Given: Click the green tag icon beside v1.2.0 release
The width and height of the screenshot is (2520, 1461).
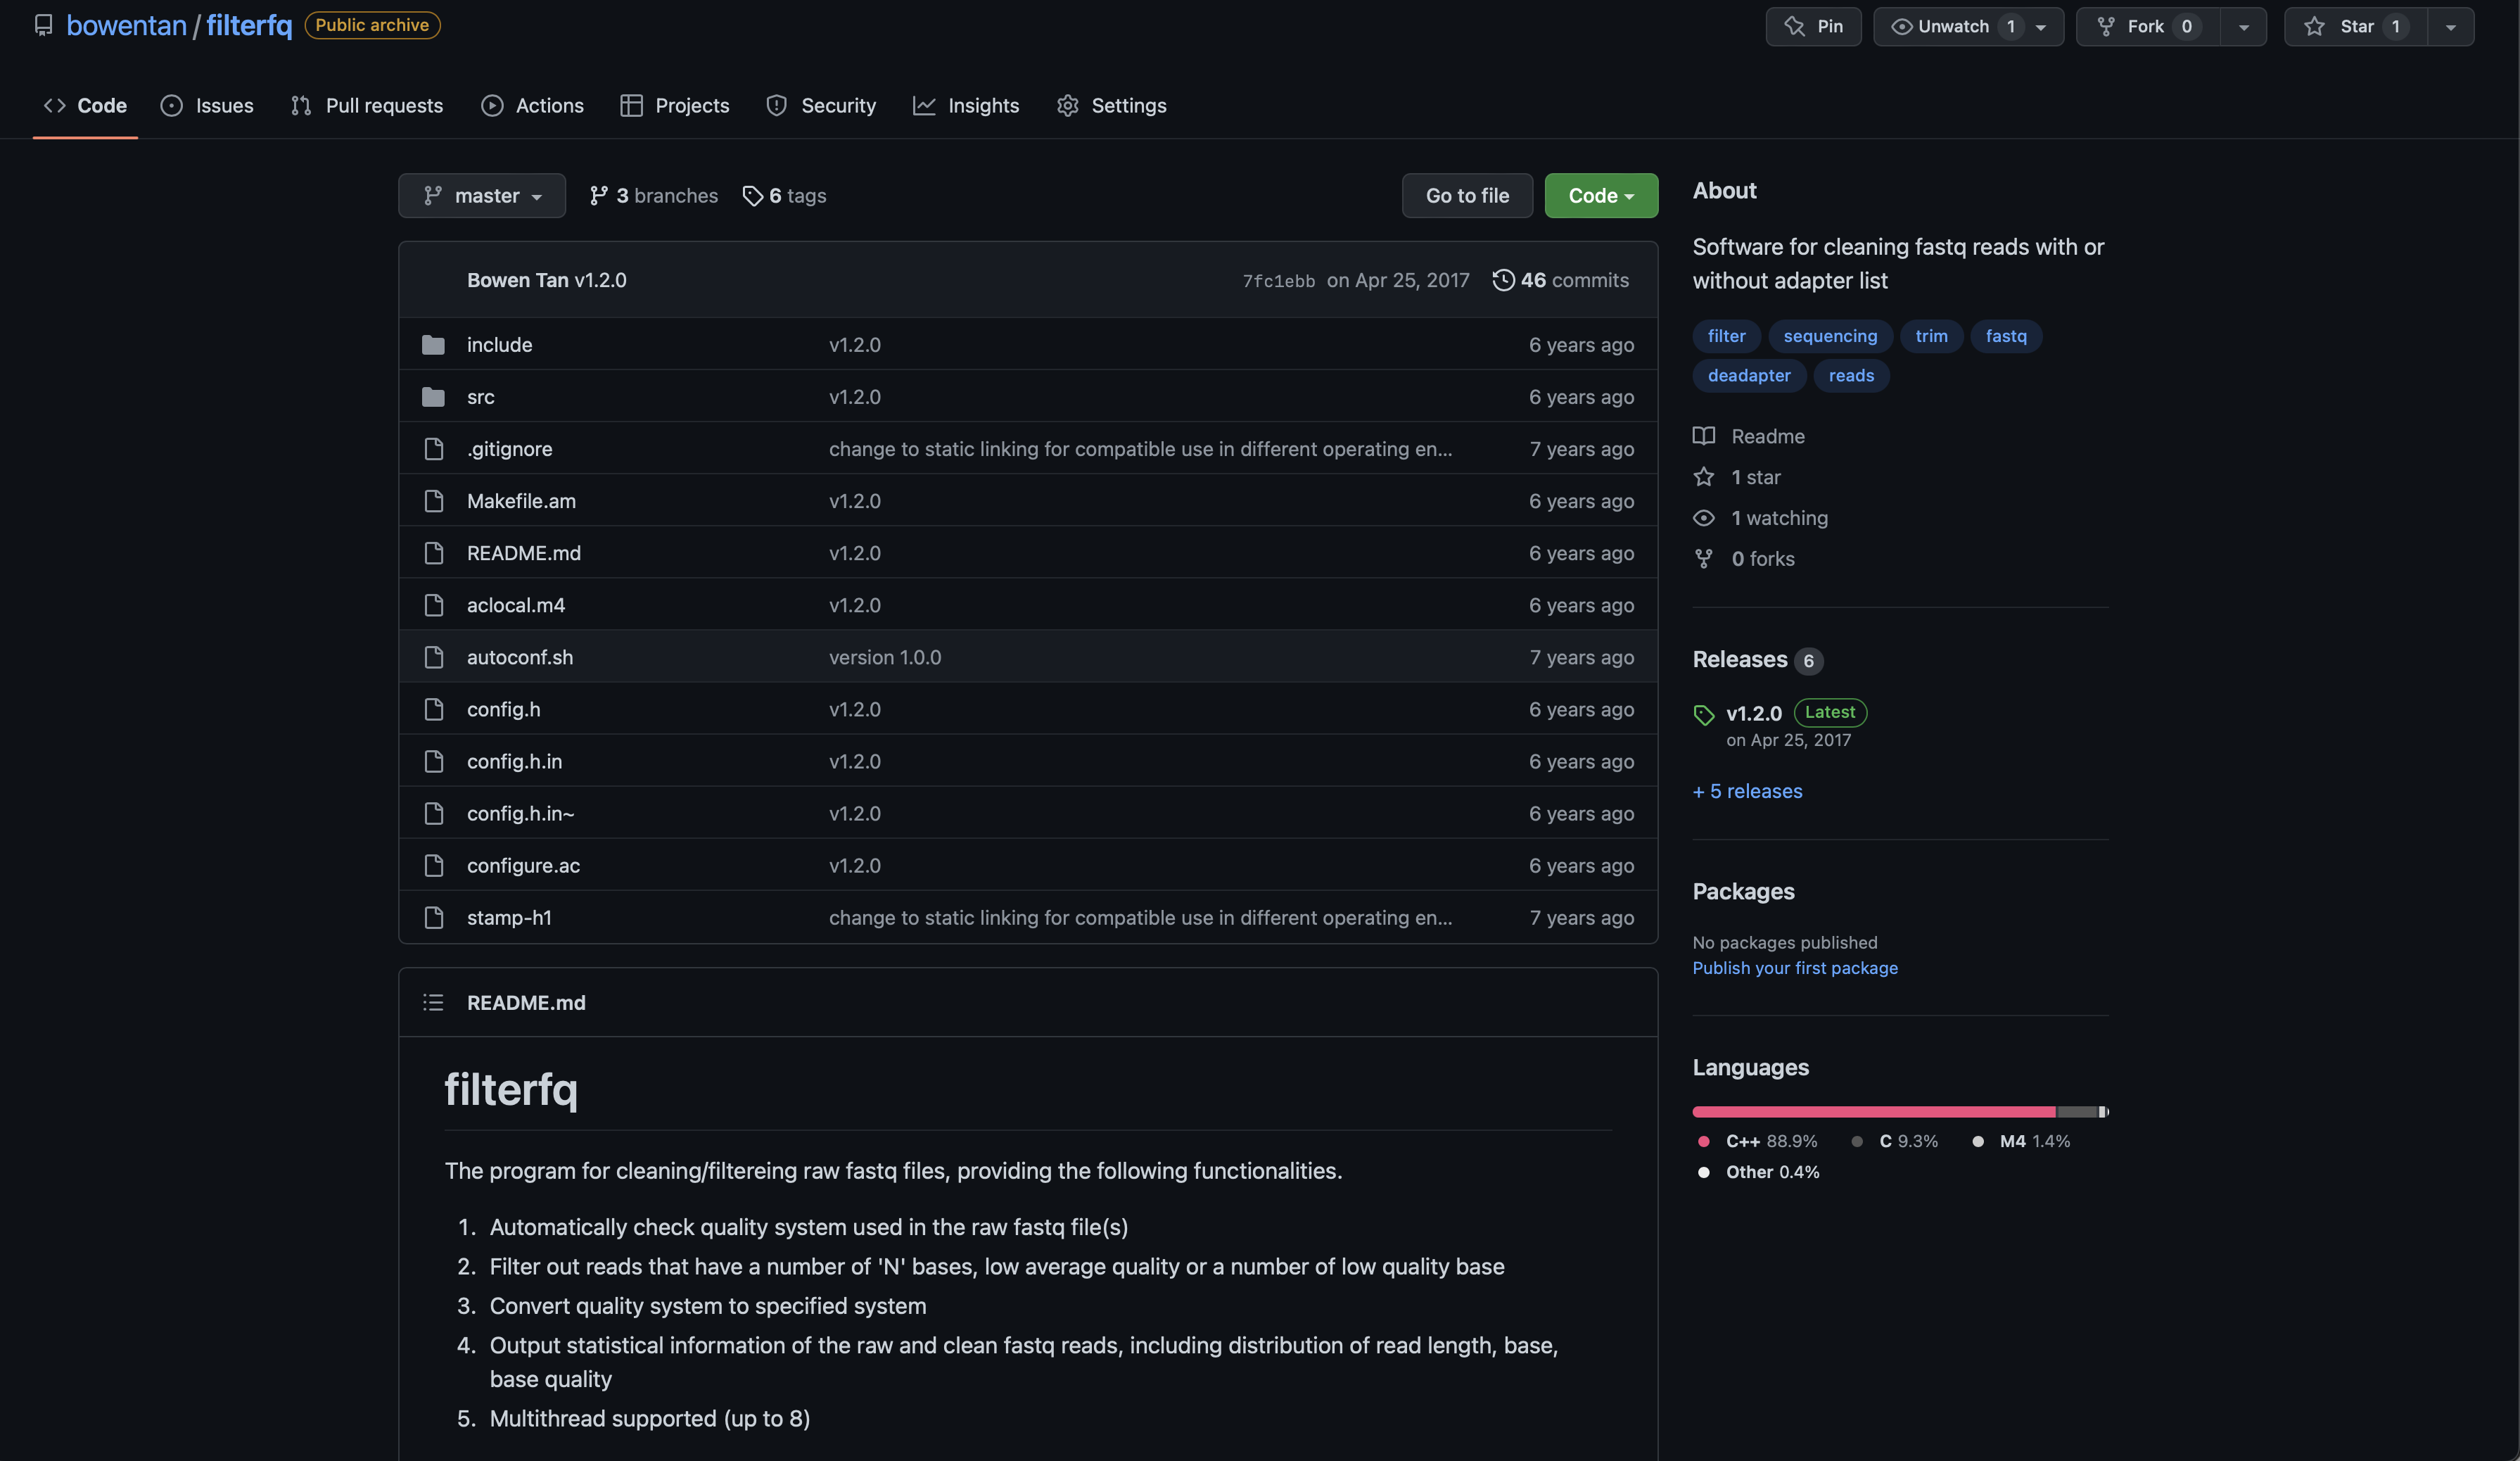Looking at the screenshot, I should click(x=1704, y=715).
